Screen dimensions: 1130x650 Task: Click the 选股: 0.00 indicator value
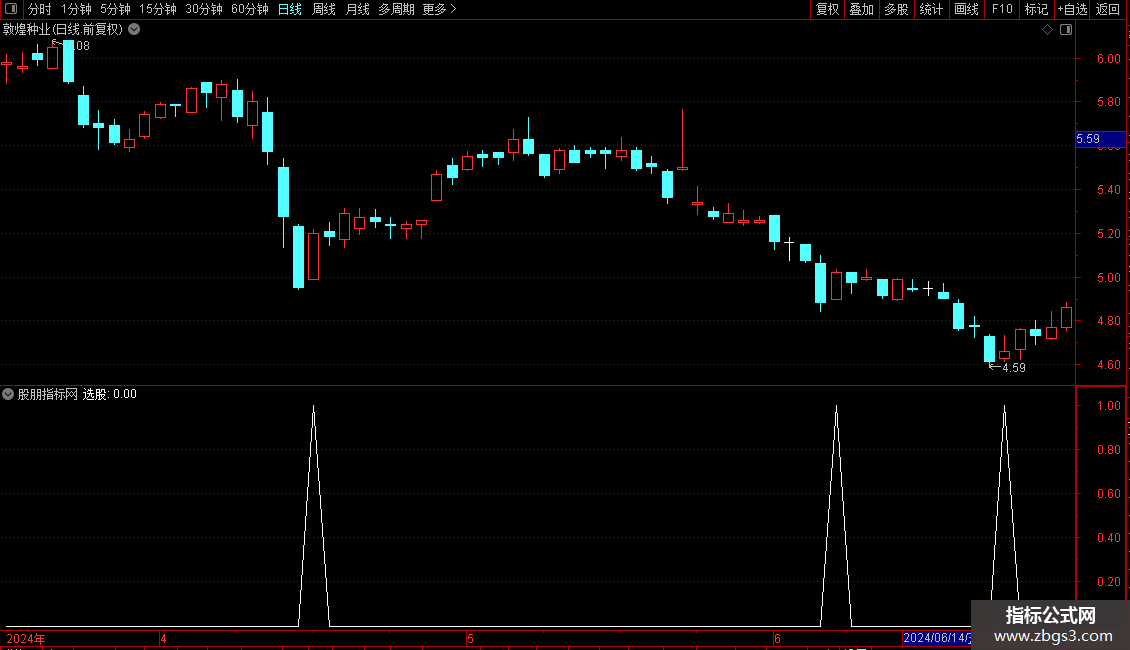(110, 394)
